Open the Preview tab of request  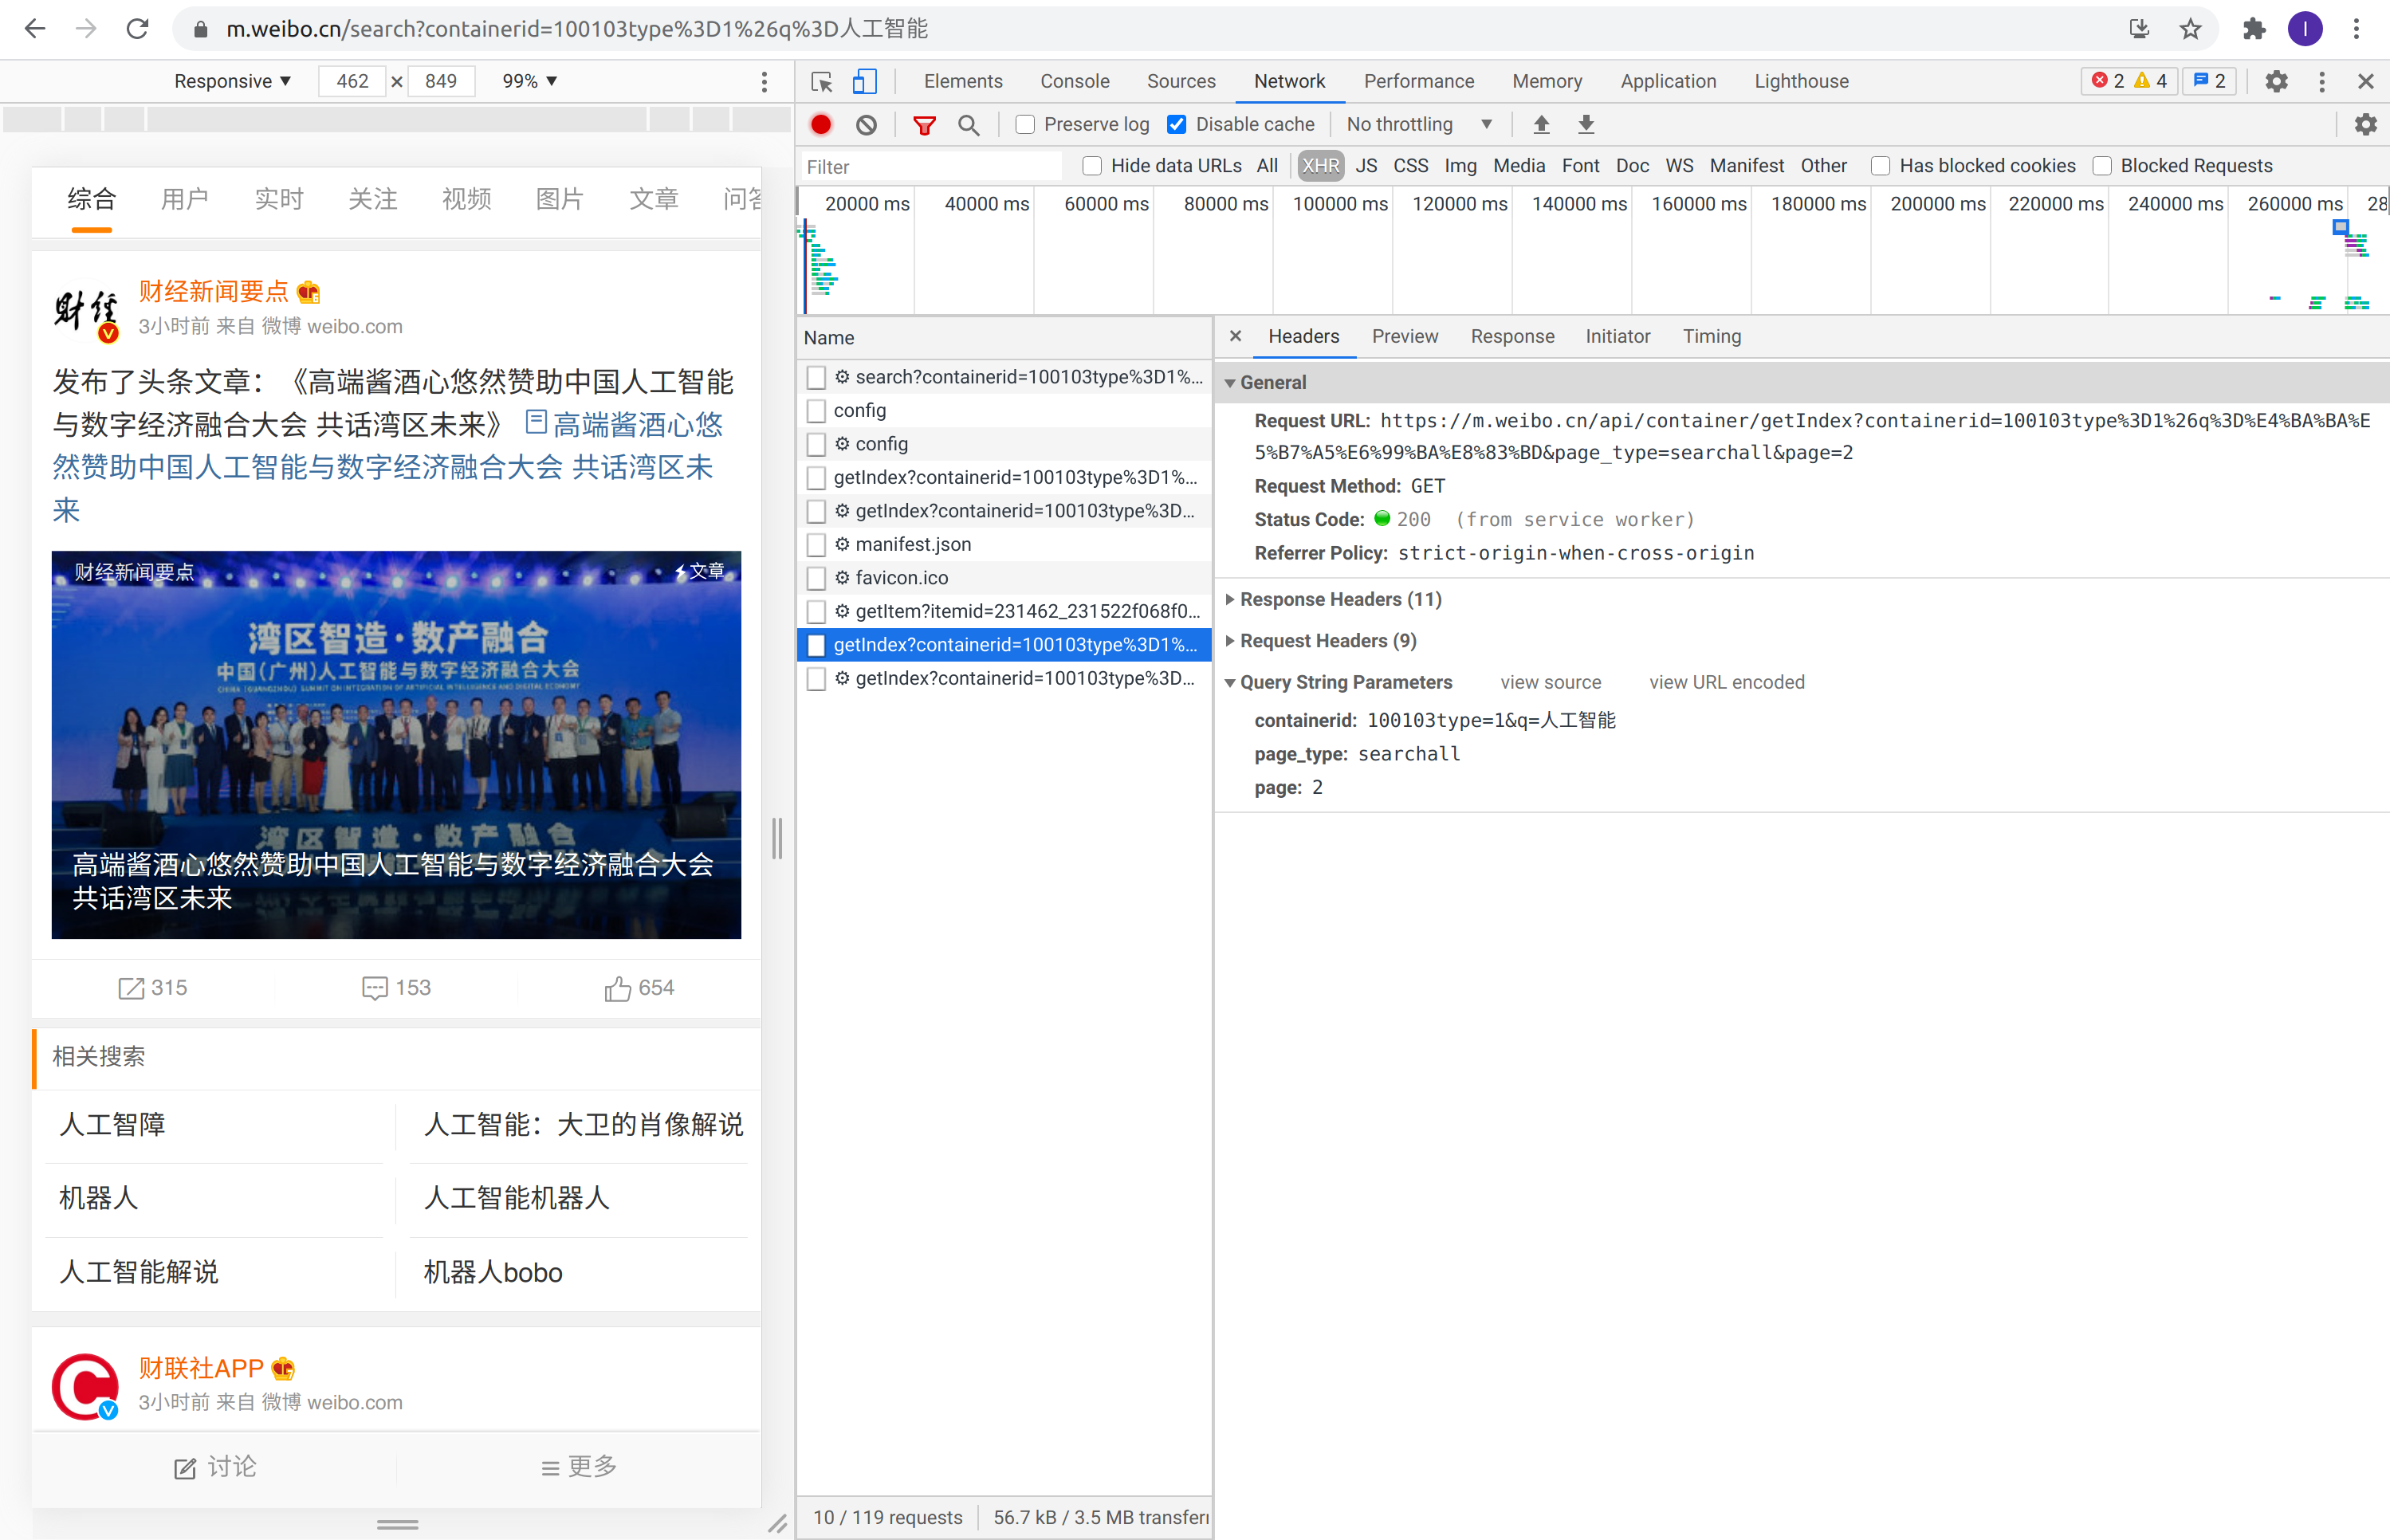(x=1404, y=336)
